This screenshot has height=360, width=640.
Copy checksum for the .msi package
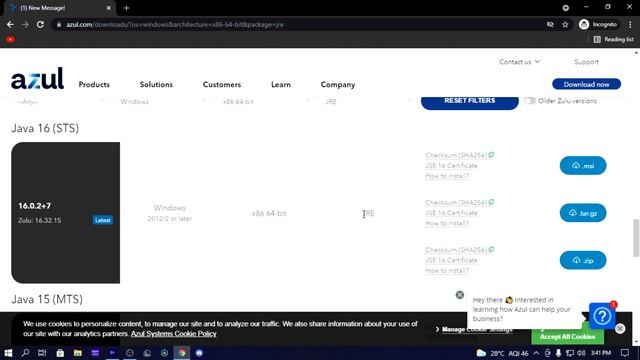[491, 155]
